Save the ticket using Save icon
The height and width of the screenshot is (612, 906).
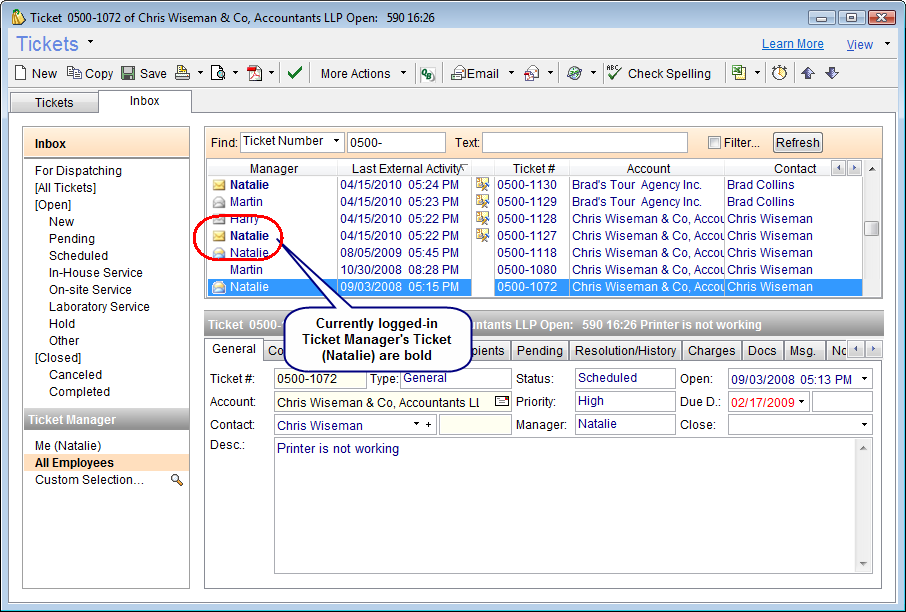(128, 73)
